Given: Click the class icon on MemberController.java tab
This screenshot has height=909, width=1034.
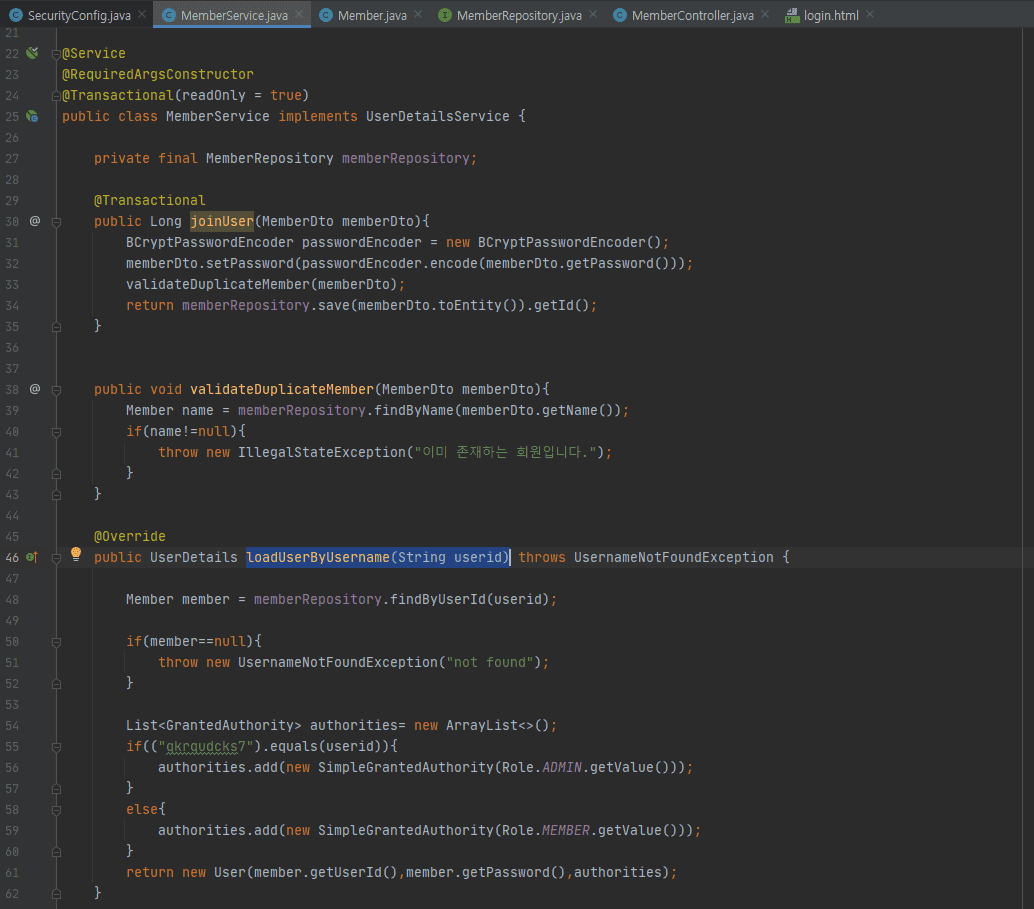Looking at the screenshot, I should point(620,15).
